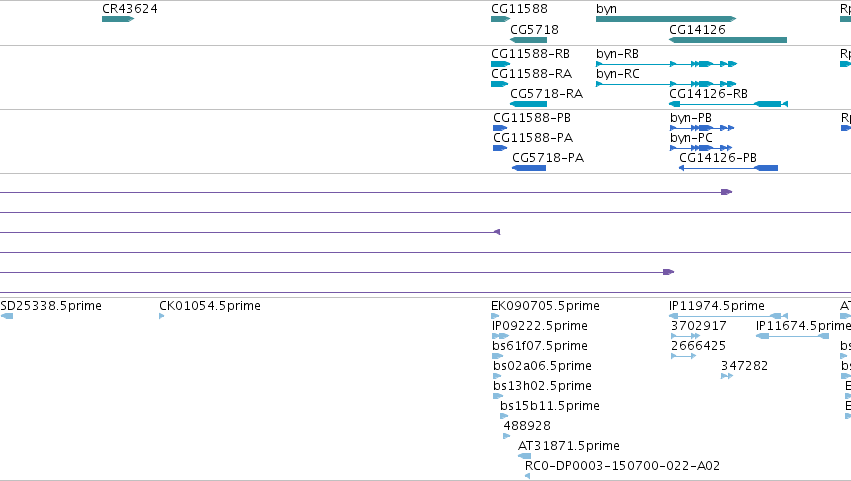Select the IP11974.5prime EST glyph
851x481 pixels.
coord(728,316)
